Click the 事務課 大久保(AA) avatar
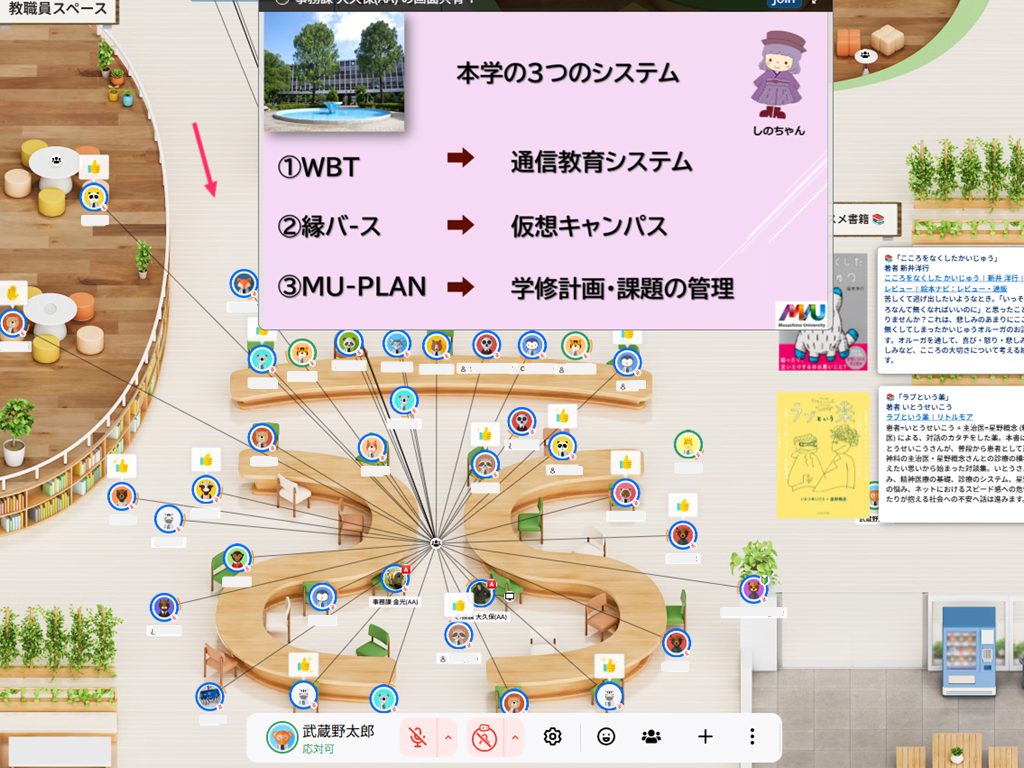1024x768 pixels. 482,593
